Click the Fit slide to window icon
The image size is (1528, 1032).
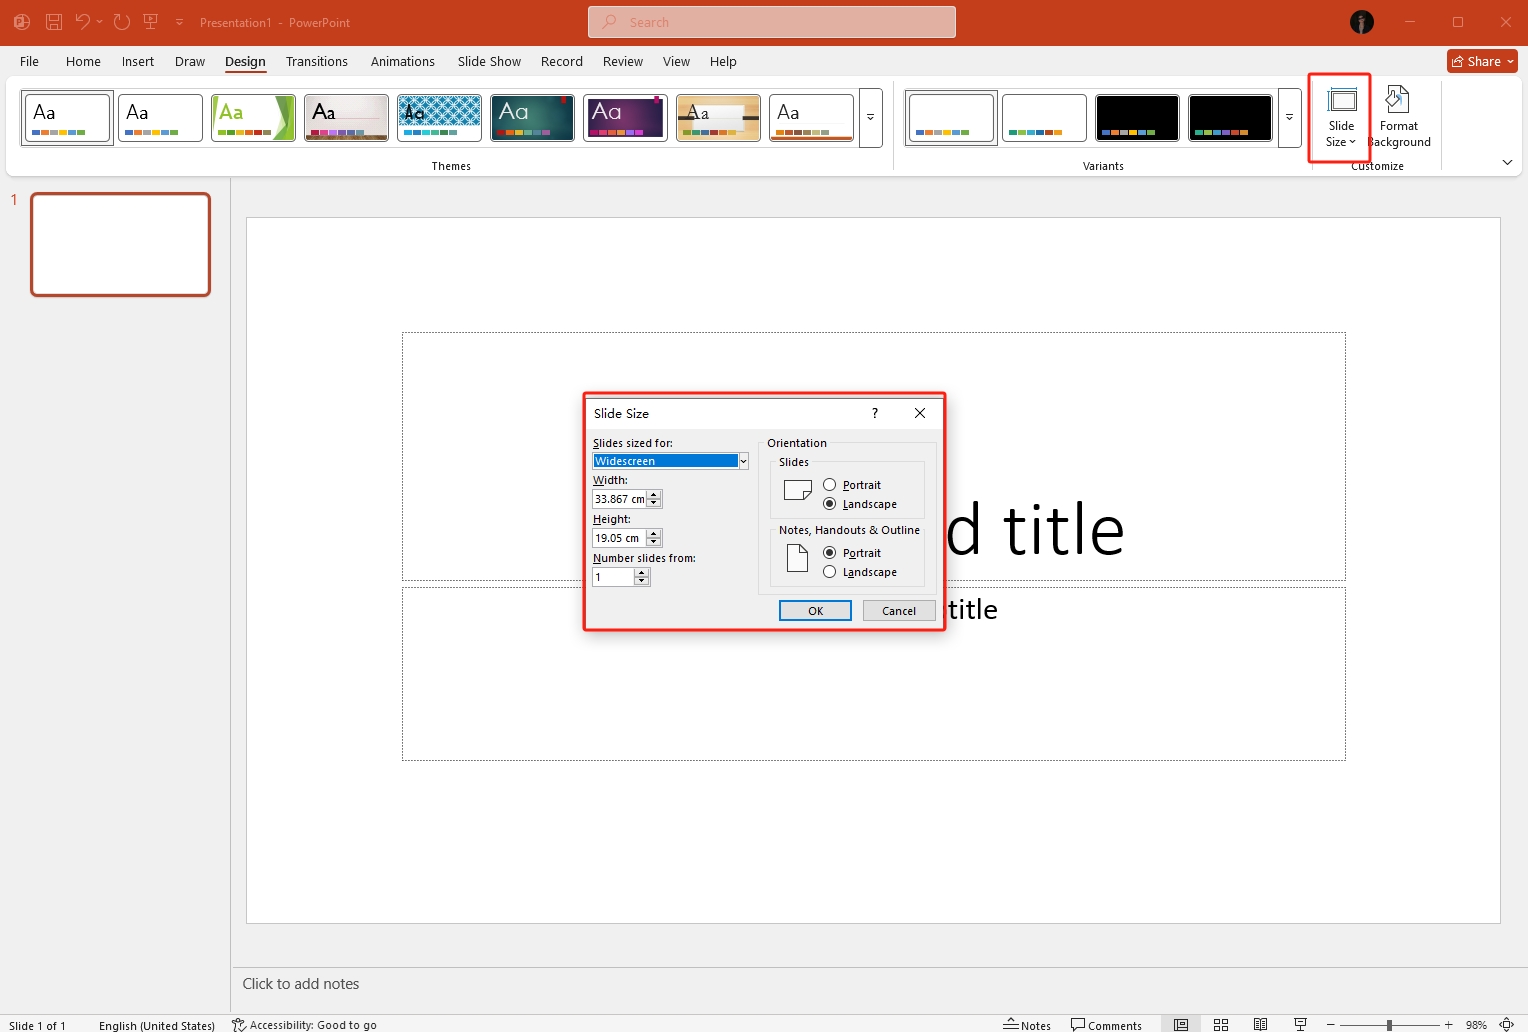point(1507,1025)
